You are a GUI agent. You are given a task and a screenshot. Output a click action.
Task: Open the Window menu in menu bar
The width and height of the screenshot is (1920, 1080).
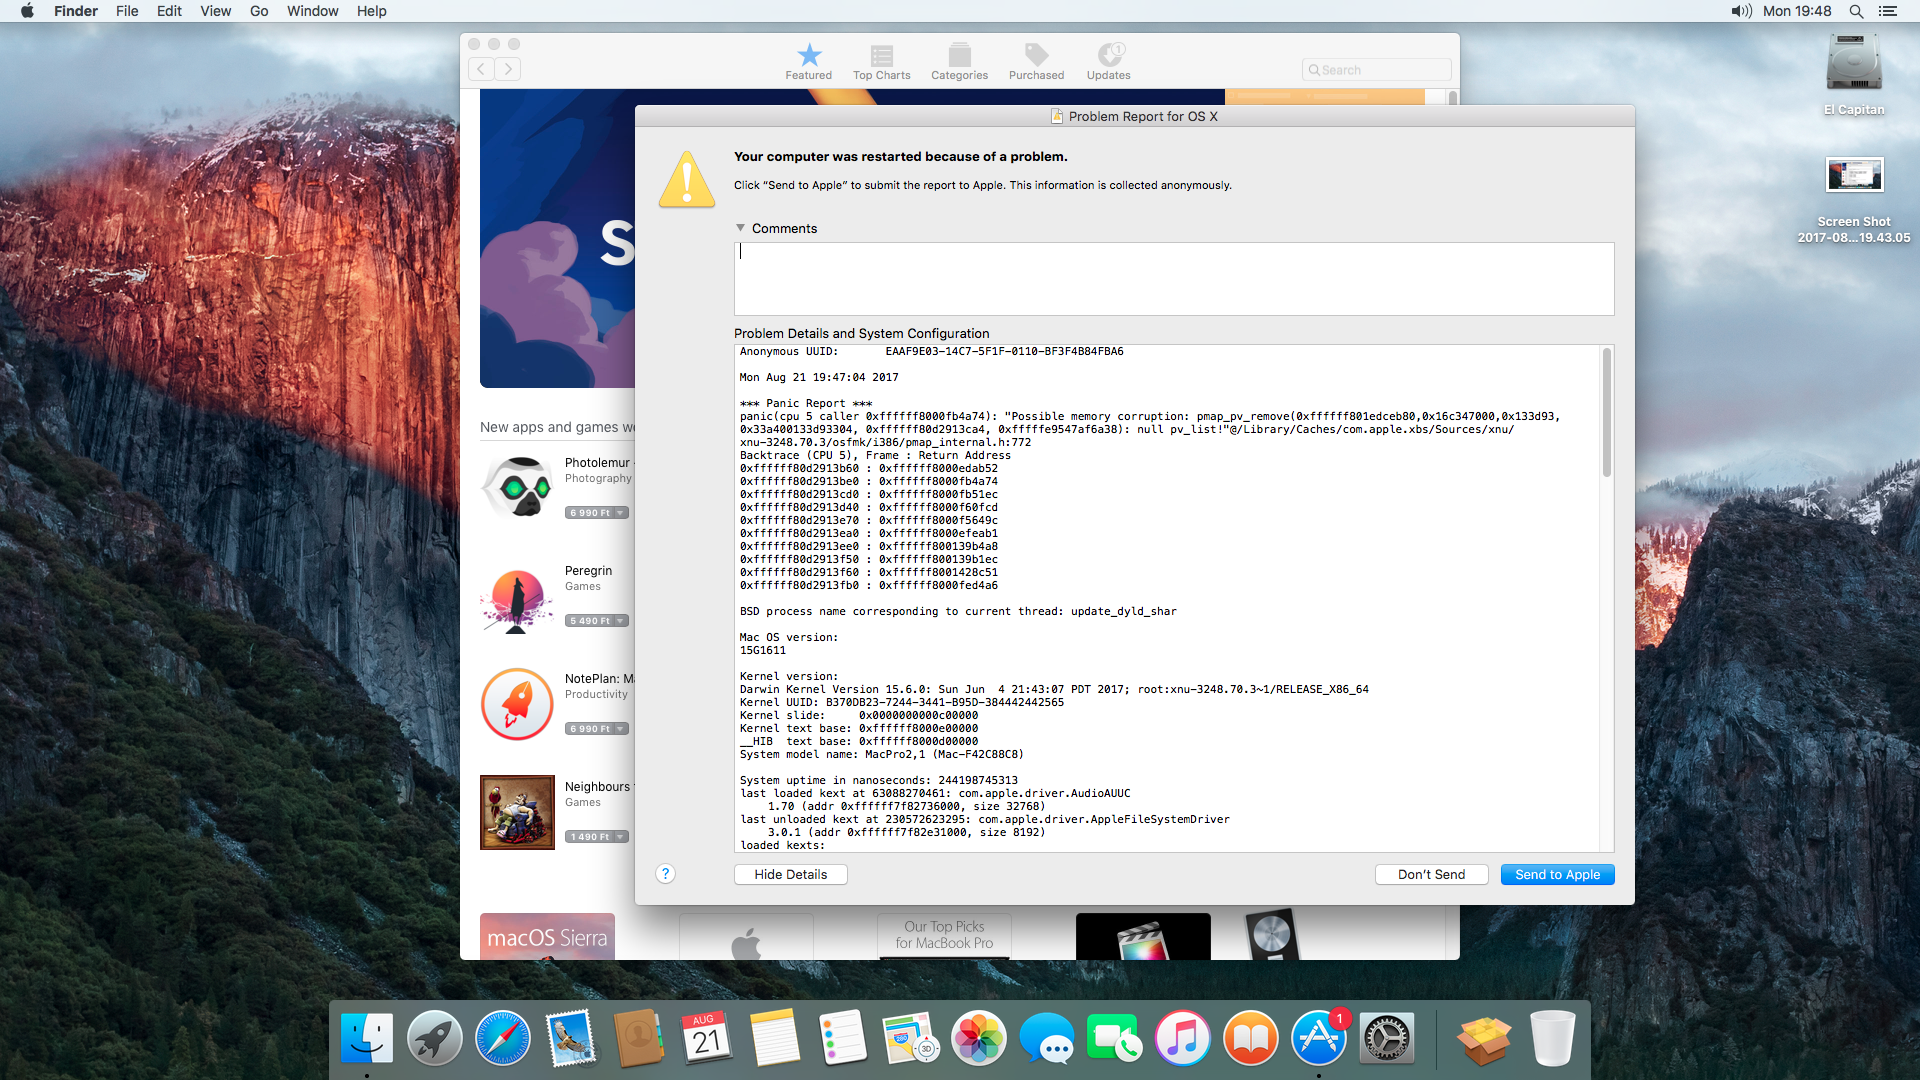(x=312, y=11)
